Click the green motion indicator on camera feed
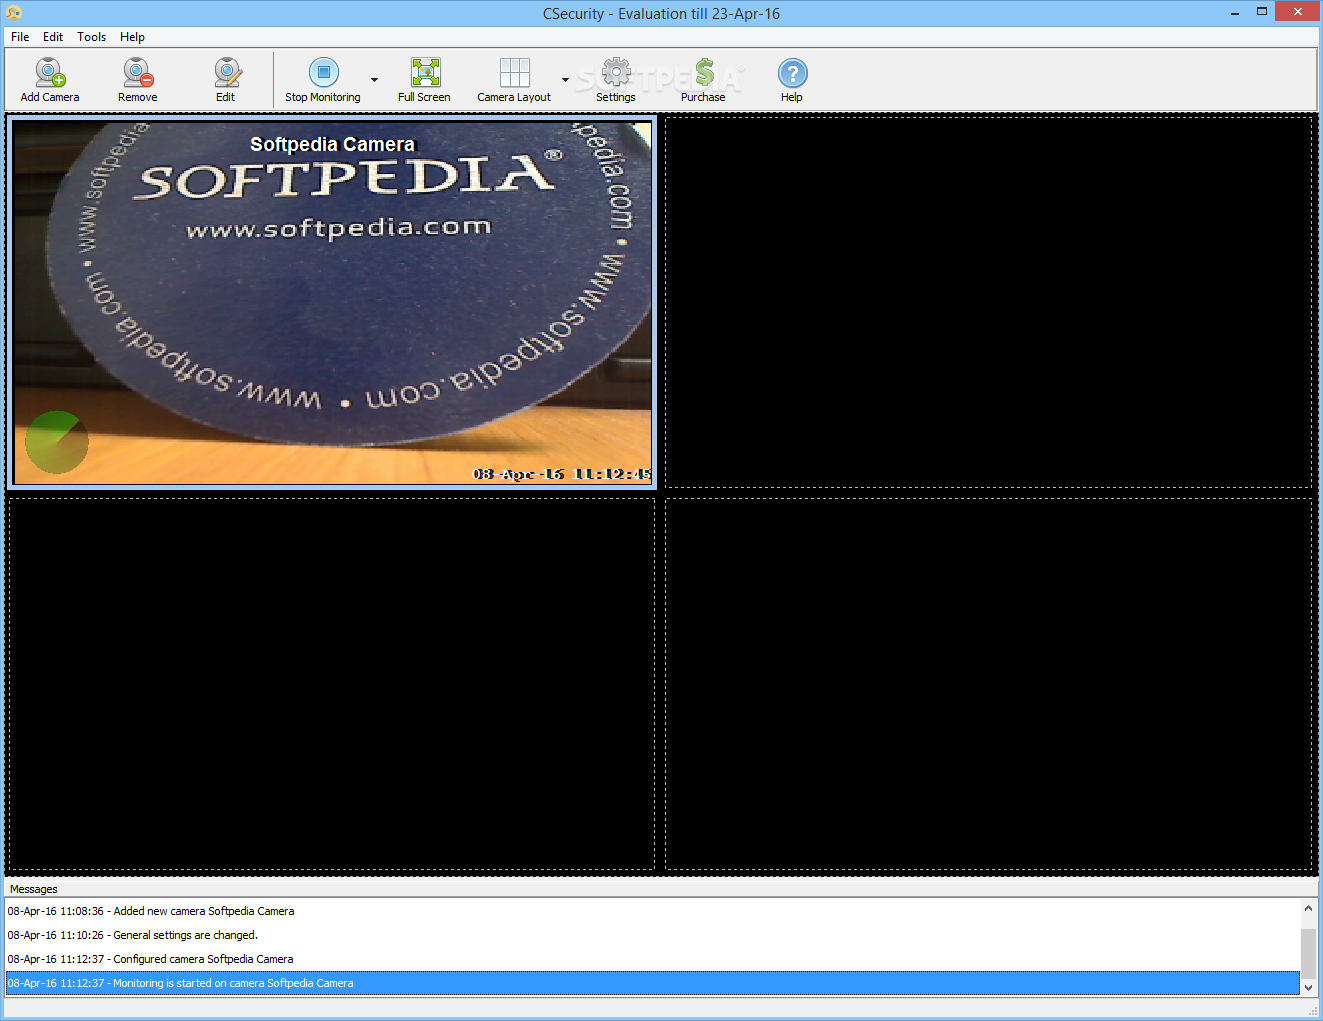 [57, 442]
